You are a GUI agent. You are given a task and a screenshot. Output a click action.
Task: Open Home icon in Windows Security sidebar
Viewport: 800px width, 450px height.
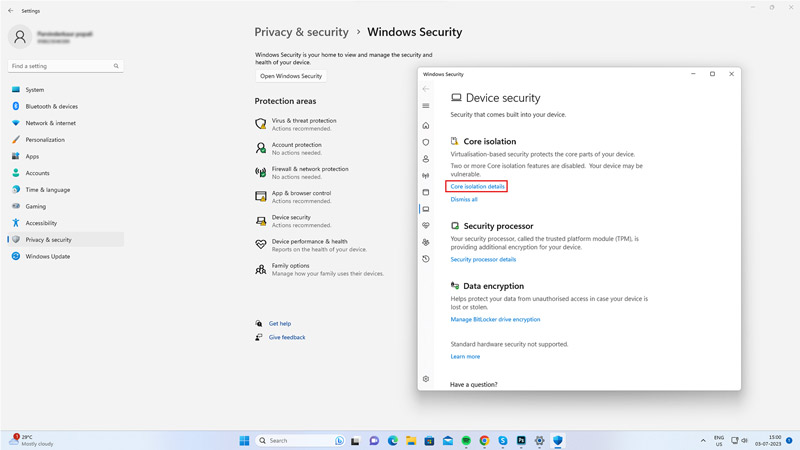426,126
